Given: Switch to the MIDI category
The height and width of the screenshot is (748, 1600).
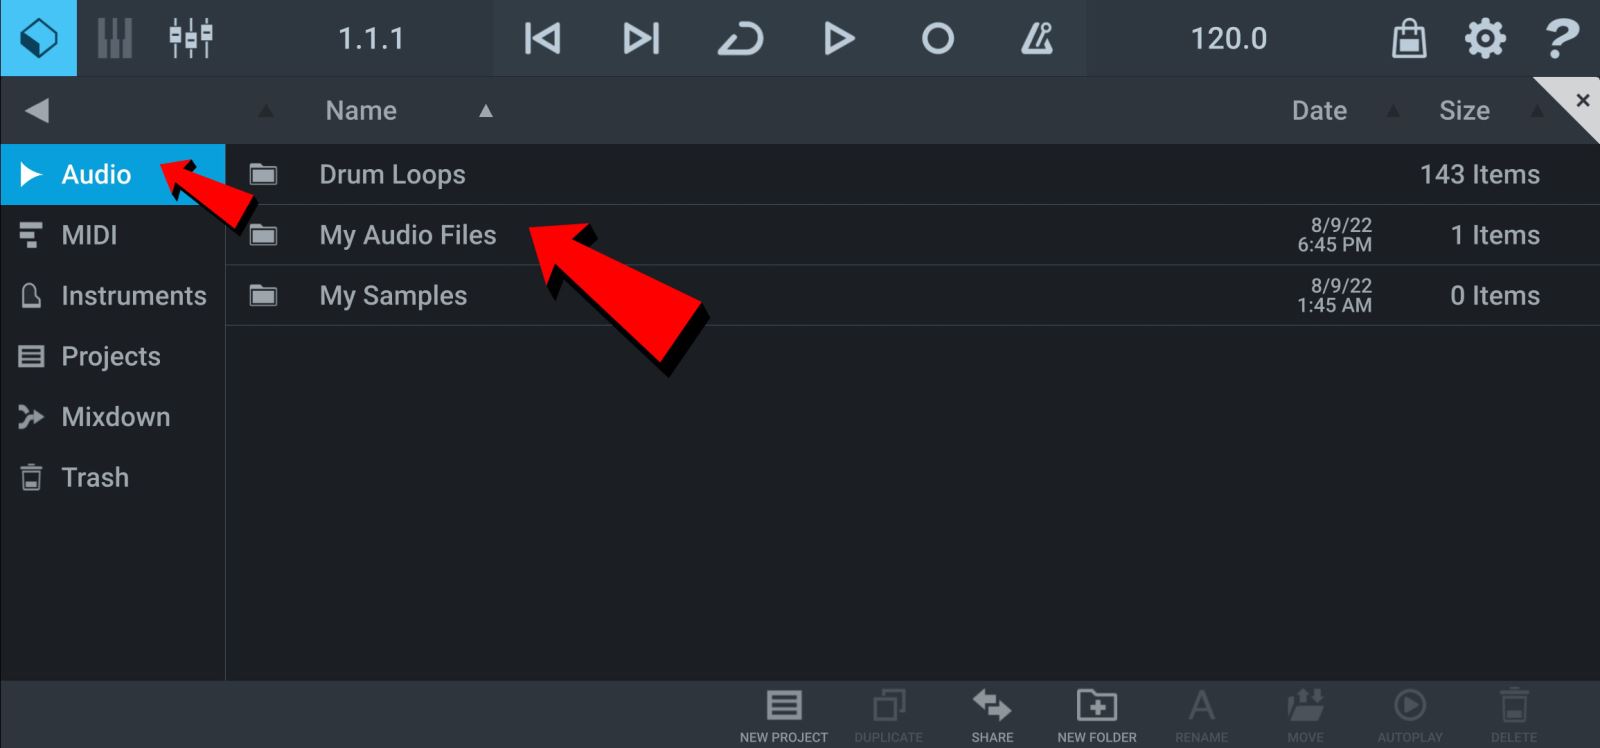Looking at the screenshot, I should click(89, 236).
